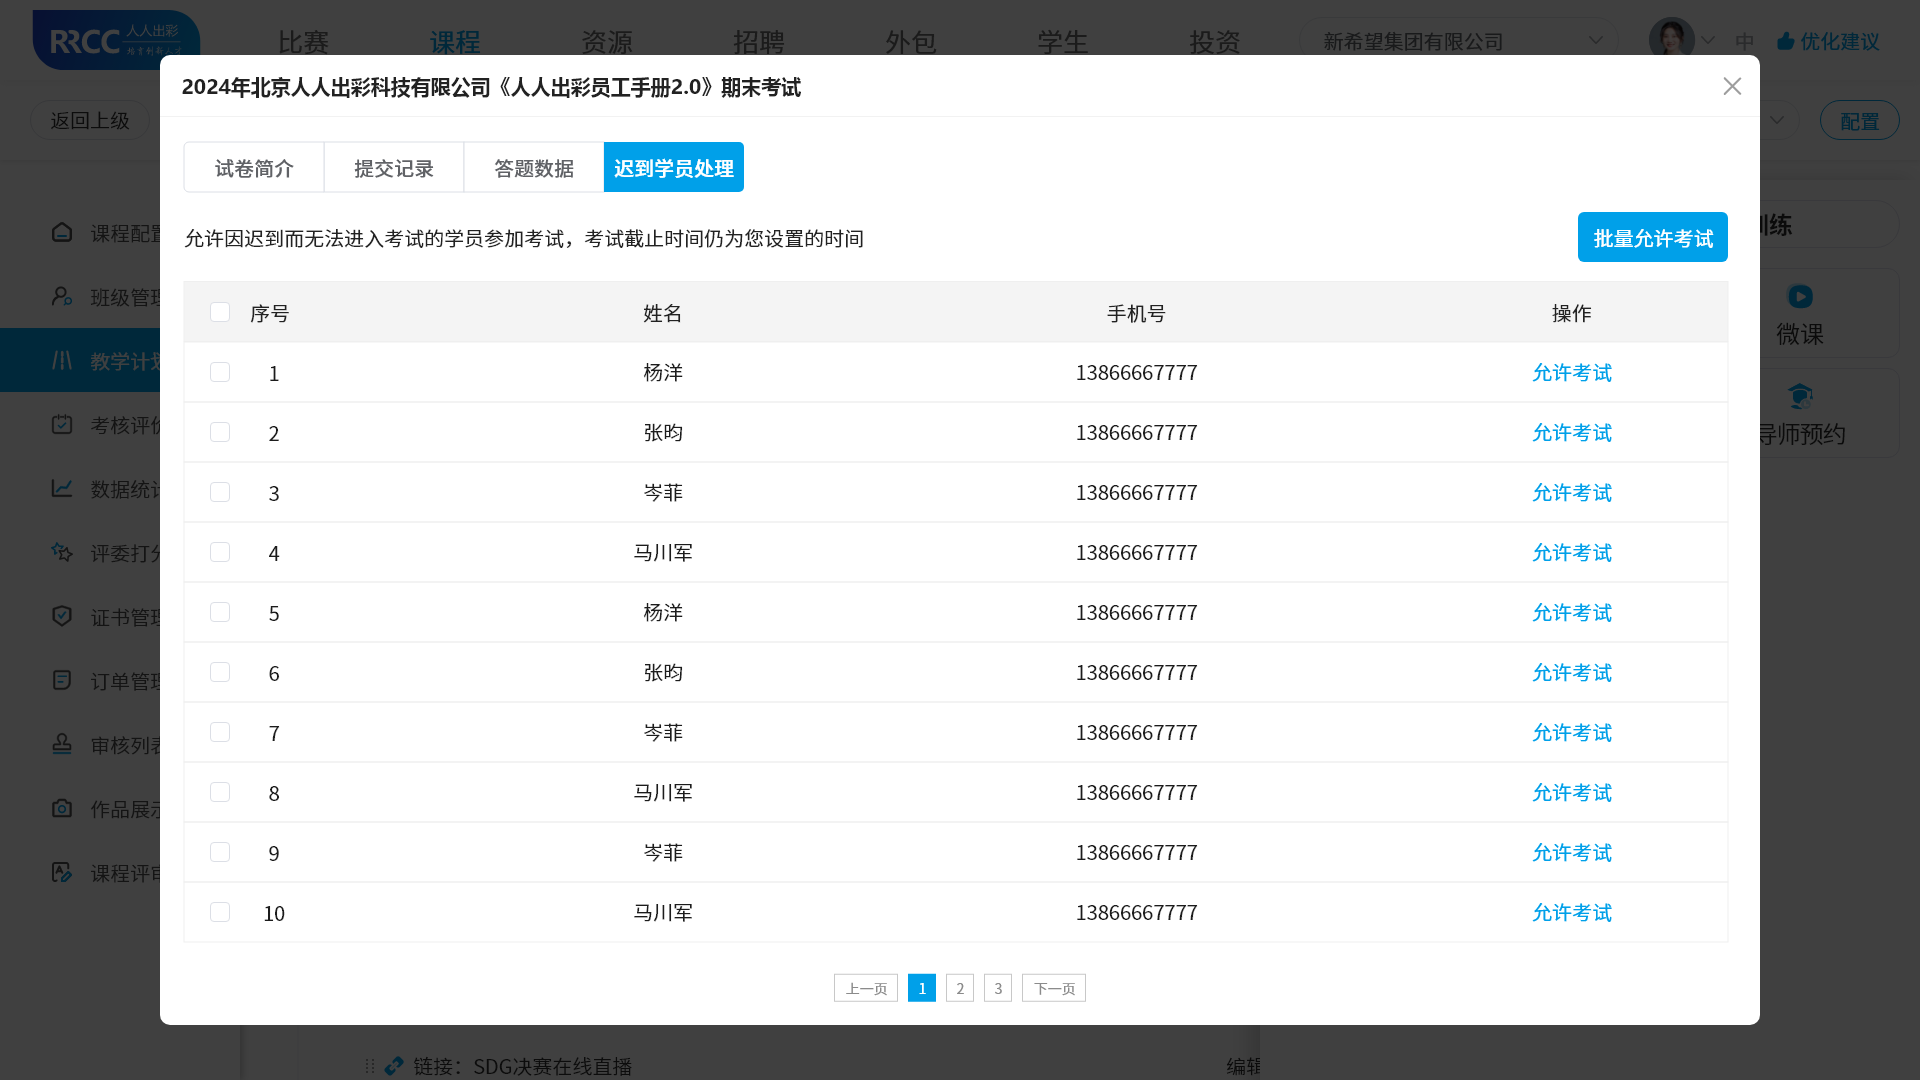
Task: Jump to page 3 in pagination
Action: [998, 988]
